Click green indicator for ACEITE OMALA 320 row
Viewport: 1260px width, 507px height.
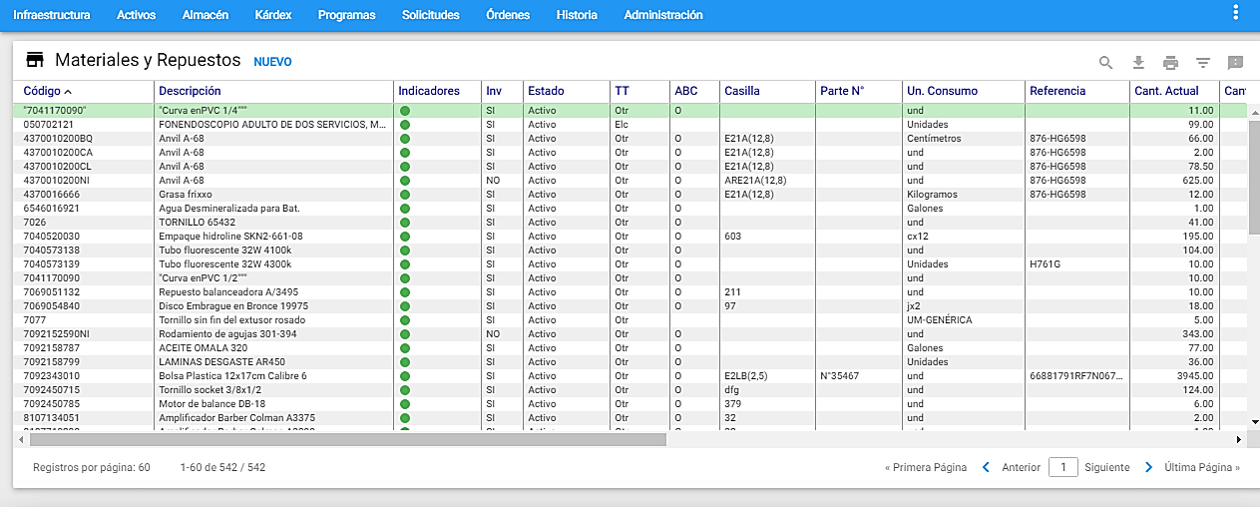405,349
